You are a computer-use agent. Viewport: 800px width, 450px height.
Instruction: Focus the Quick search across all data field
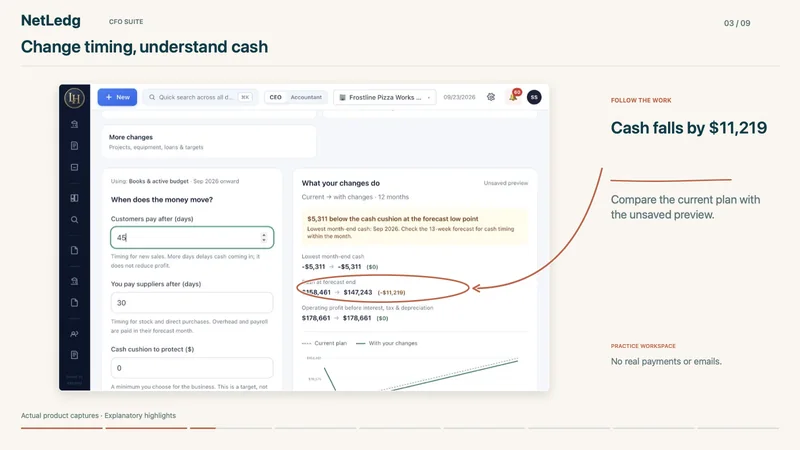[200, 97]
